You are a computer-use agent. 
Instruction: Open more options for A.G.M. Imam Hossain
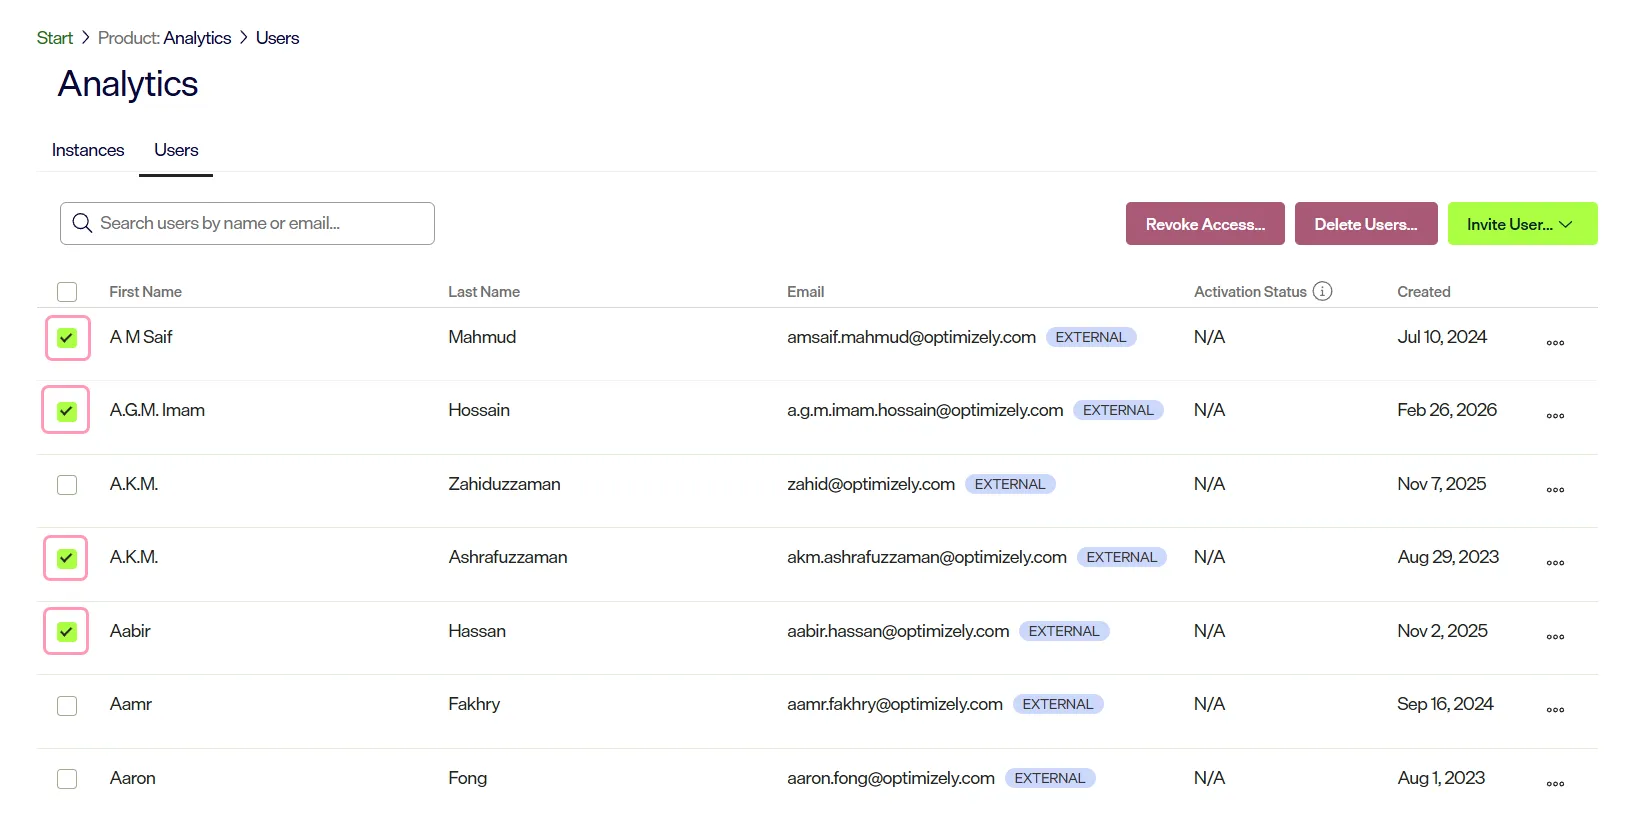(x=1555, y=416)
